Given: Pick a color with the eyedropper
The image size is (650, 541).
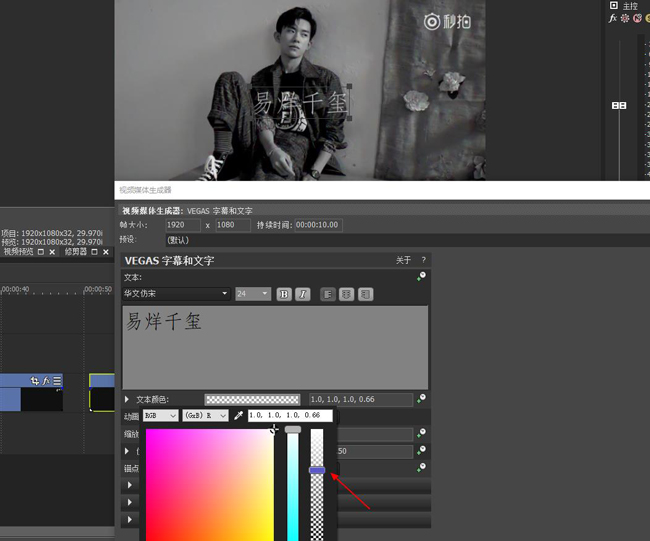Looking at the screenshot, I should [238, 415].
